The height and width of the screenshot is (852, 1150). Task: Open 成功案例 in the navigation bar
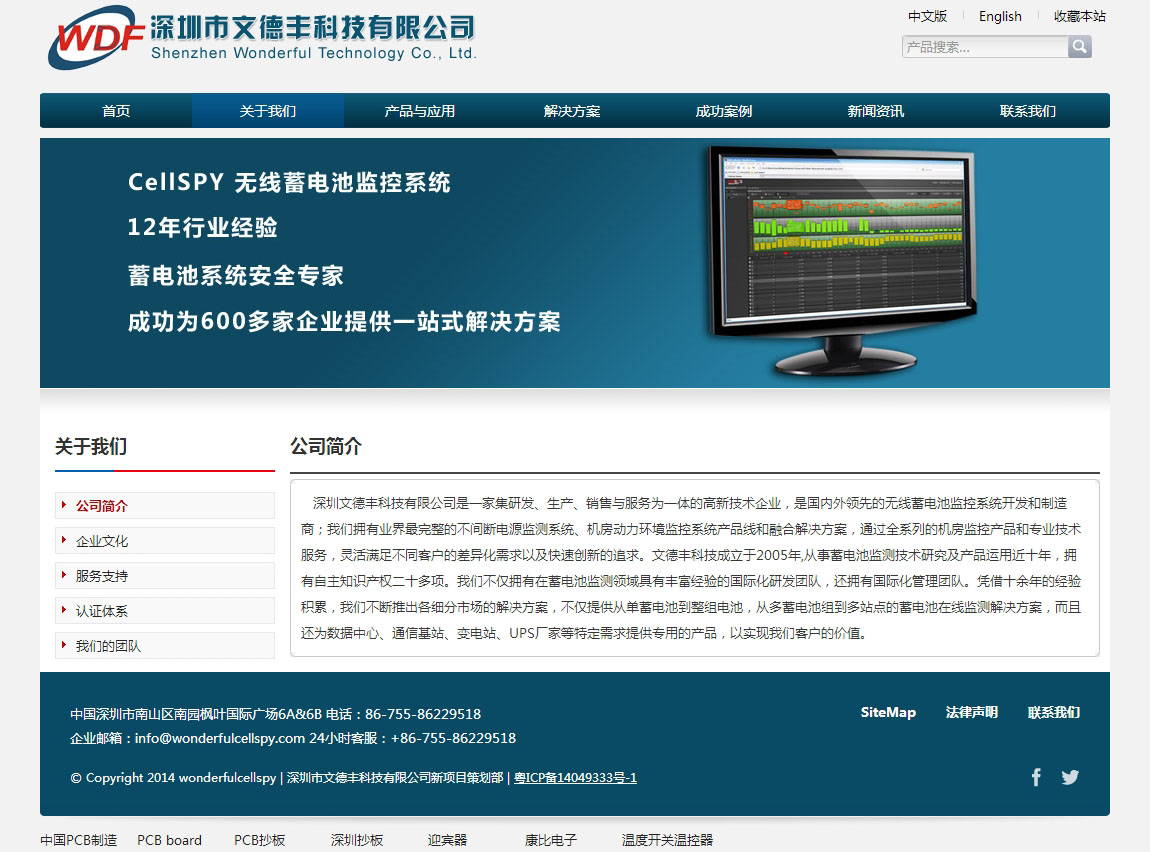click(724, 111)
